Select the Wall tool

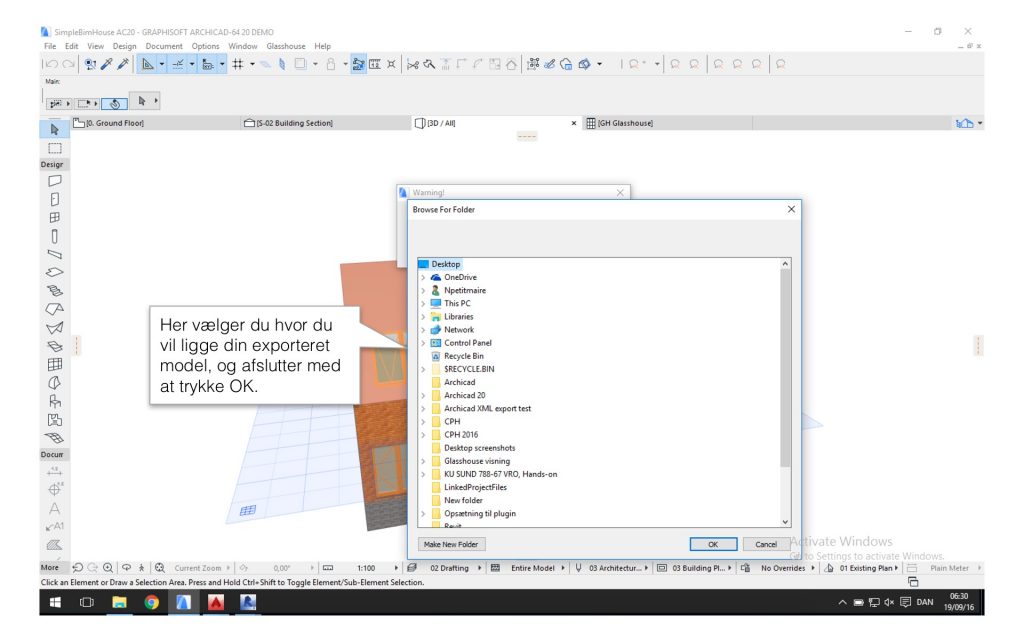click(x=54, y=180)
